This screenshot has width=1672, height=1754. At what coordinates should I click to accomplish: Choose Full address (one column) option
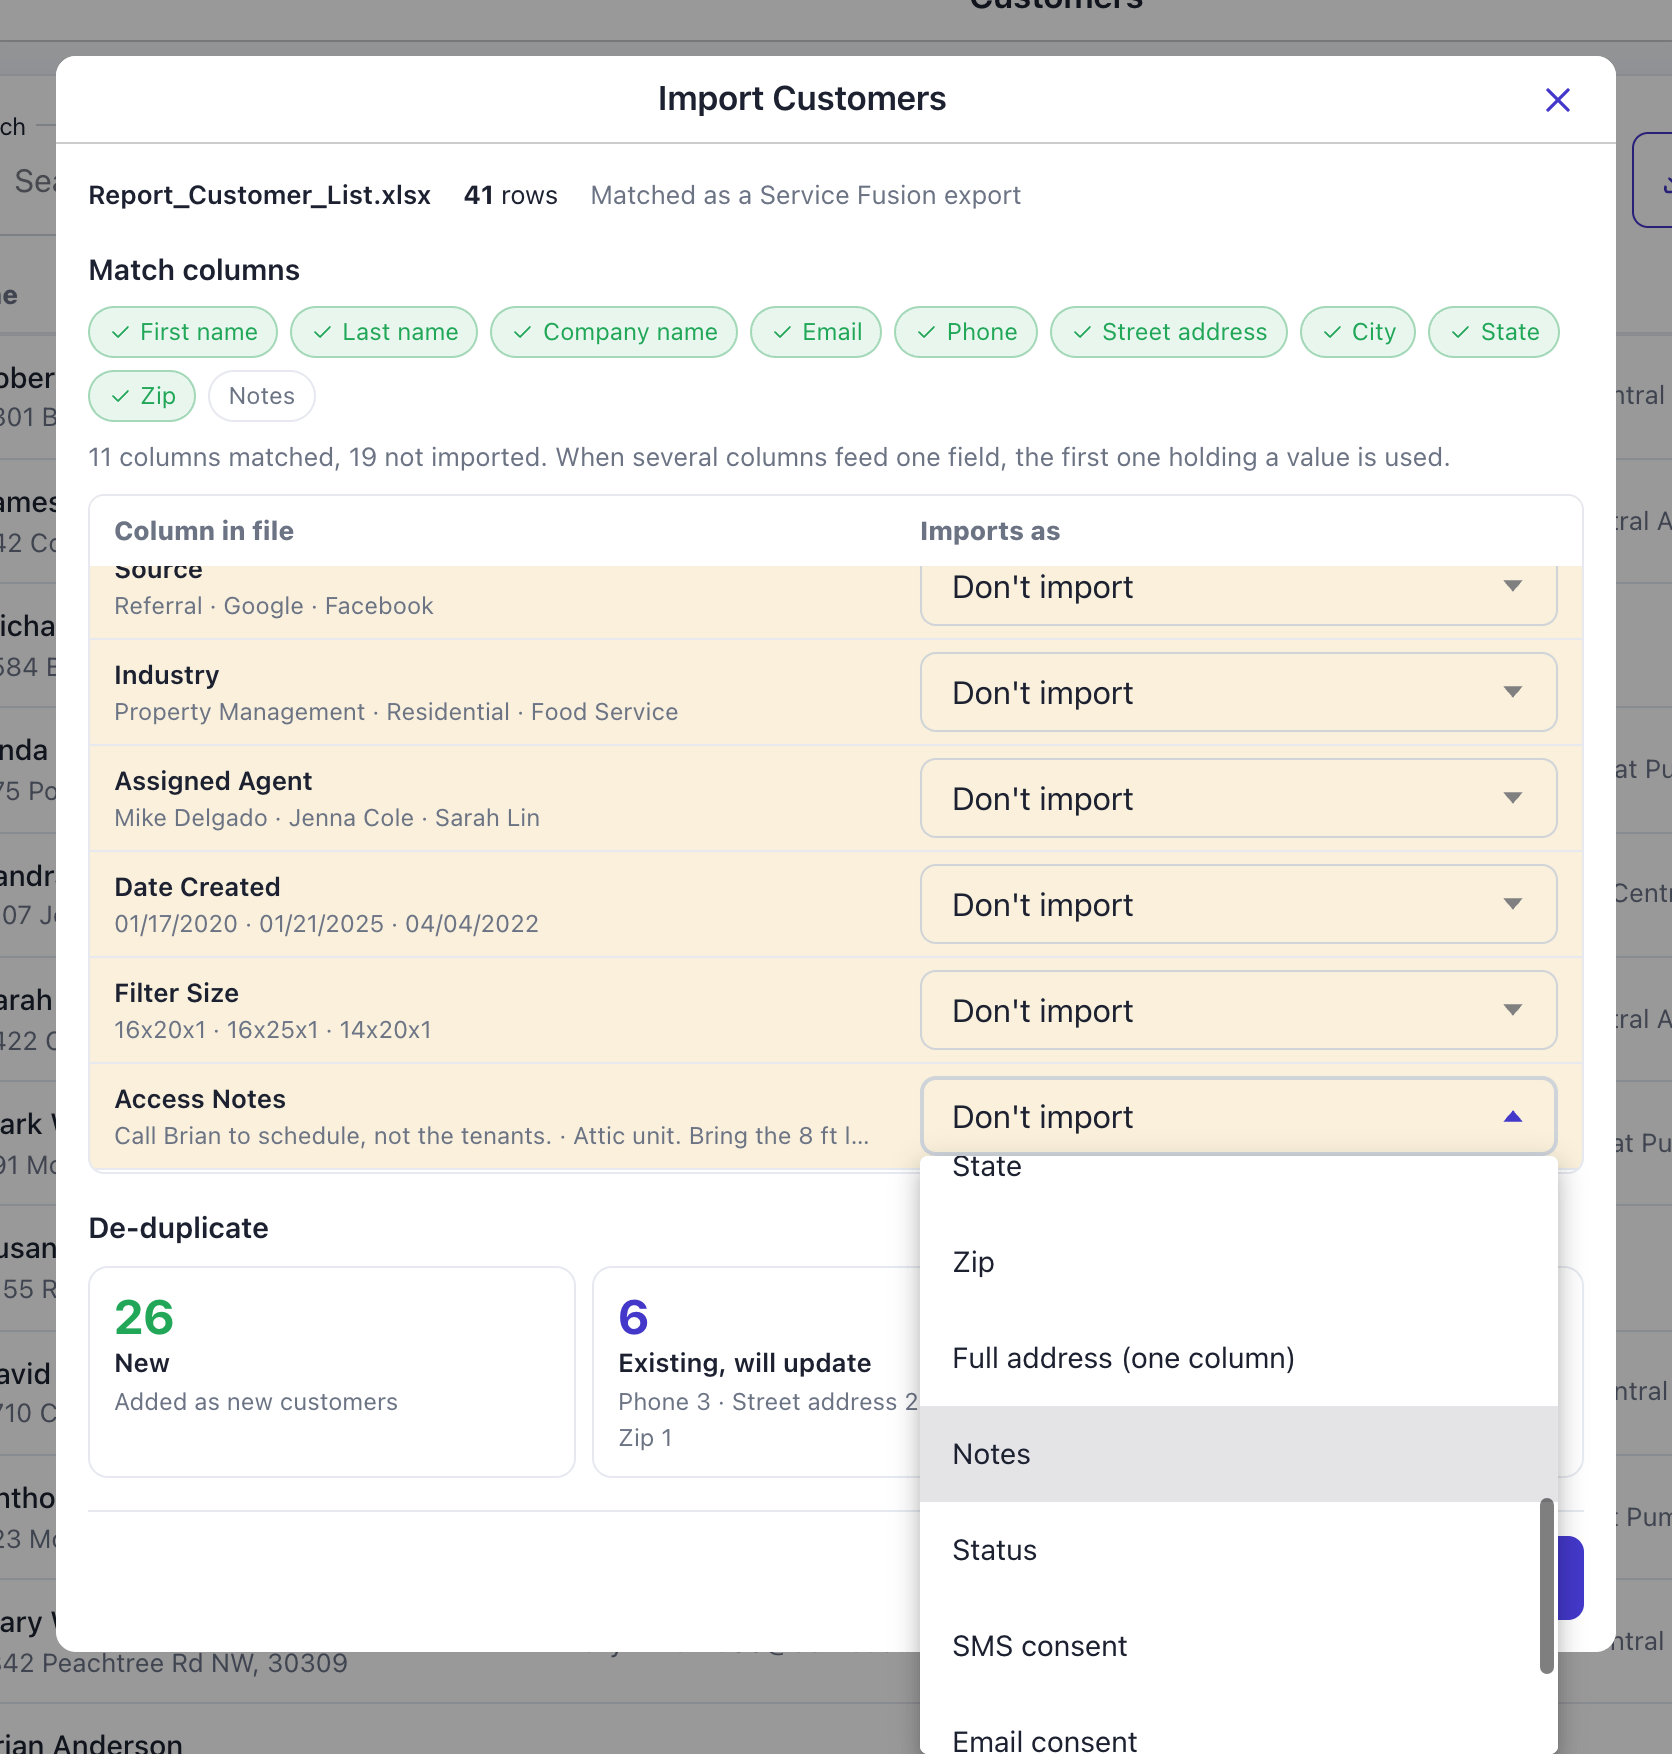(x=1238, y=1358)
